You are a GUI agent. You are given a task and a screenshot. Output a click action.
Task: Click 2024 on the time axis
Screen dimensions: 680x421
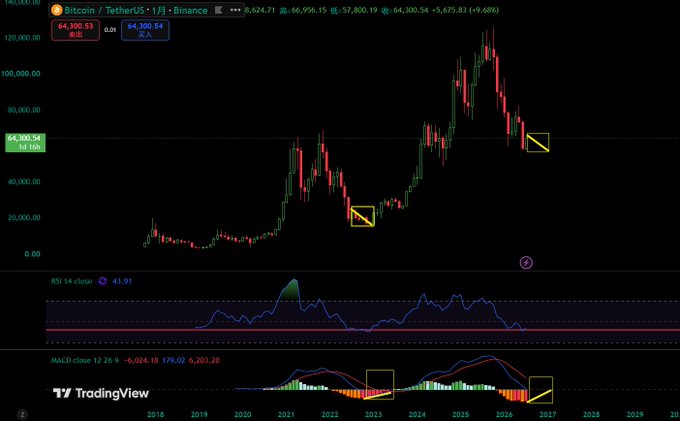[x=417, y=414]
